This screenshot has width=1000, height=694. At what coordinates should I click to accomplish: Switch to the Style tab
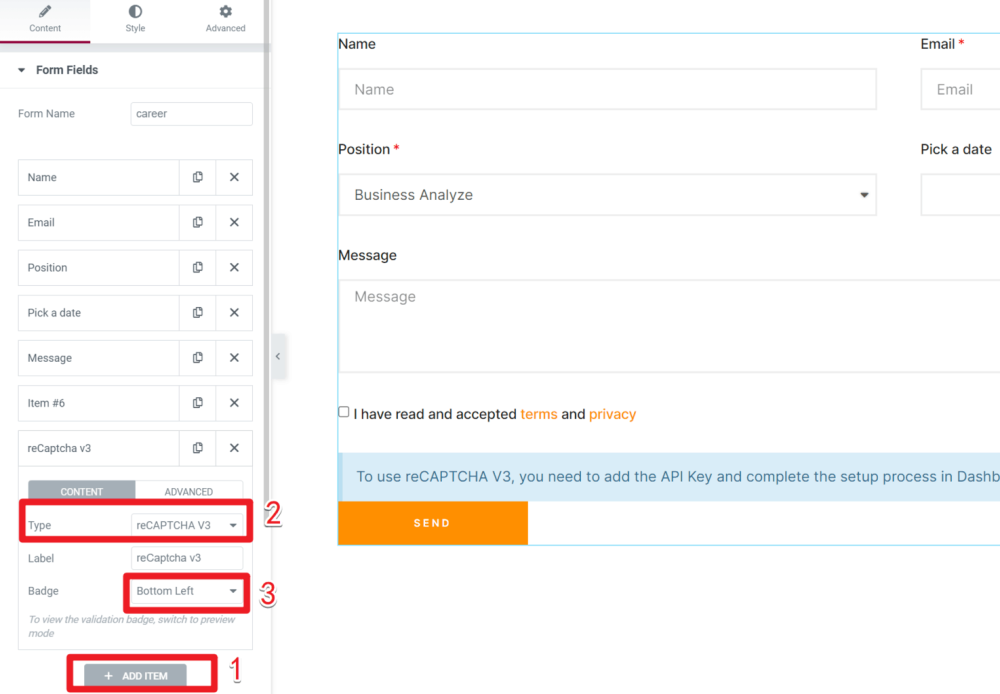click(x=135, y=20)
